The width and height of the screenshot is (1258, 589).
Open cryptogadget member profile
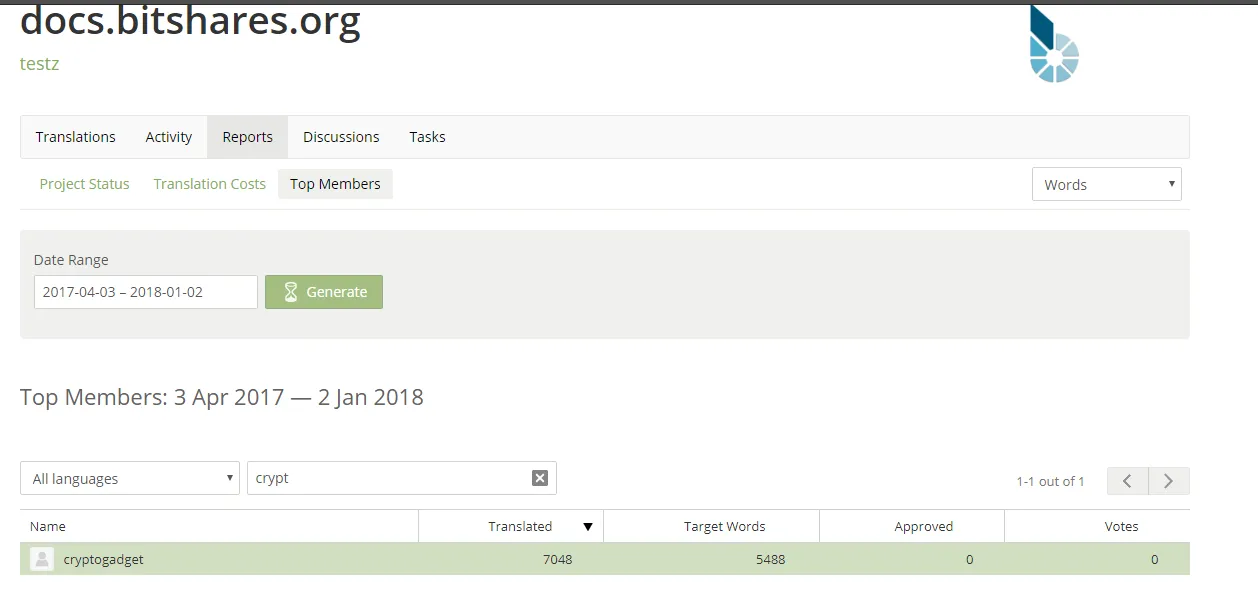(104, 559)
